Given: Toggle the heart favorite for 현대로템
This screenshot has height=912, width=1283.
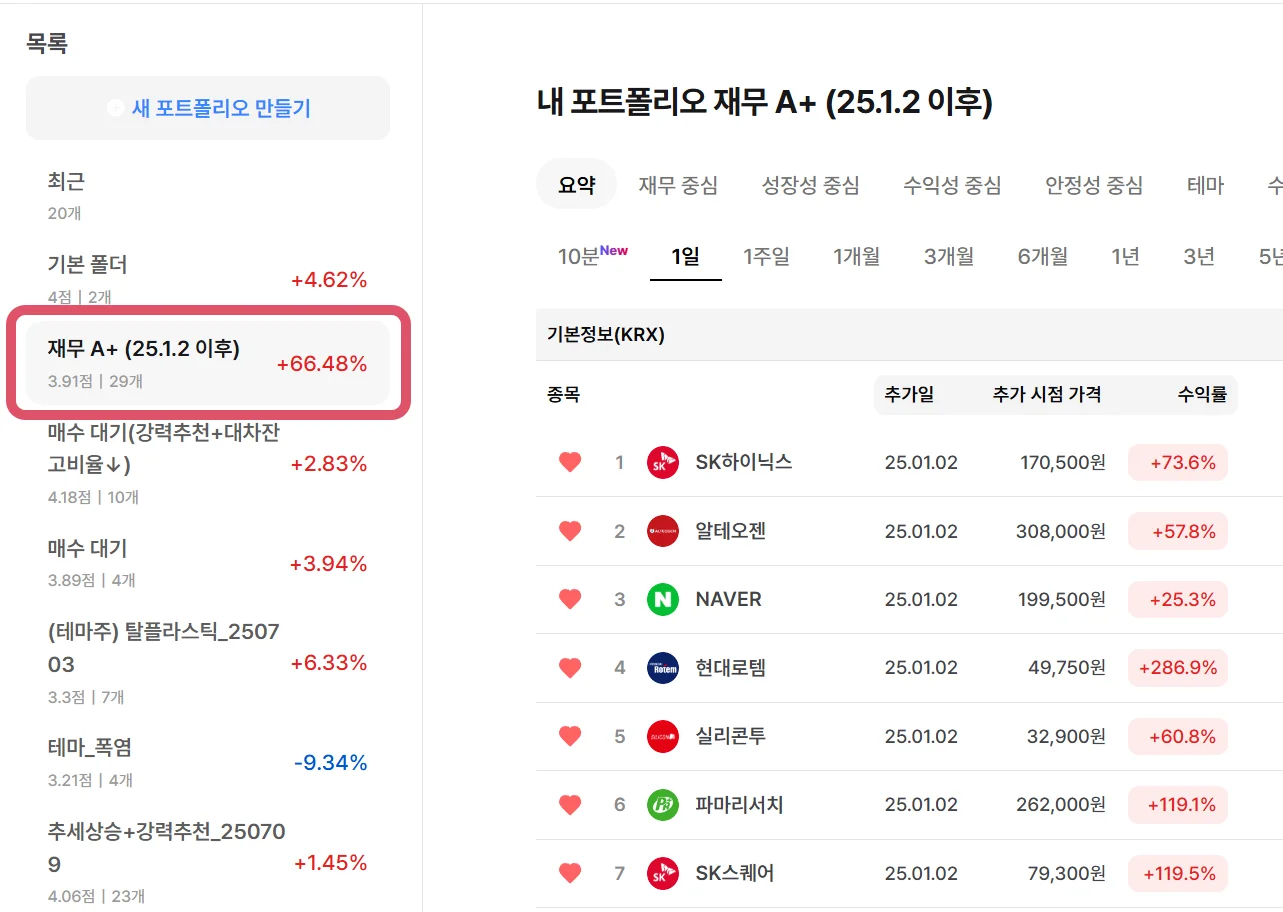Looking at the screenshot, I should (570, 668).
